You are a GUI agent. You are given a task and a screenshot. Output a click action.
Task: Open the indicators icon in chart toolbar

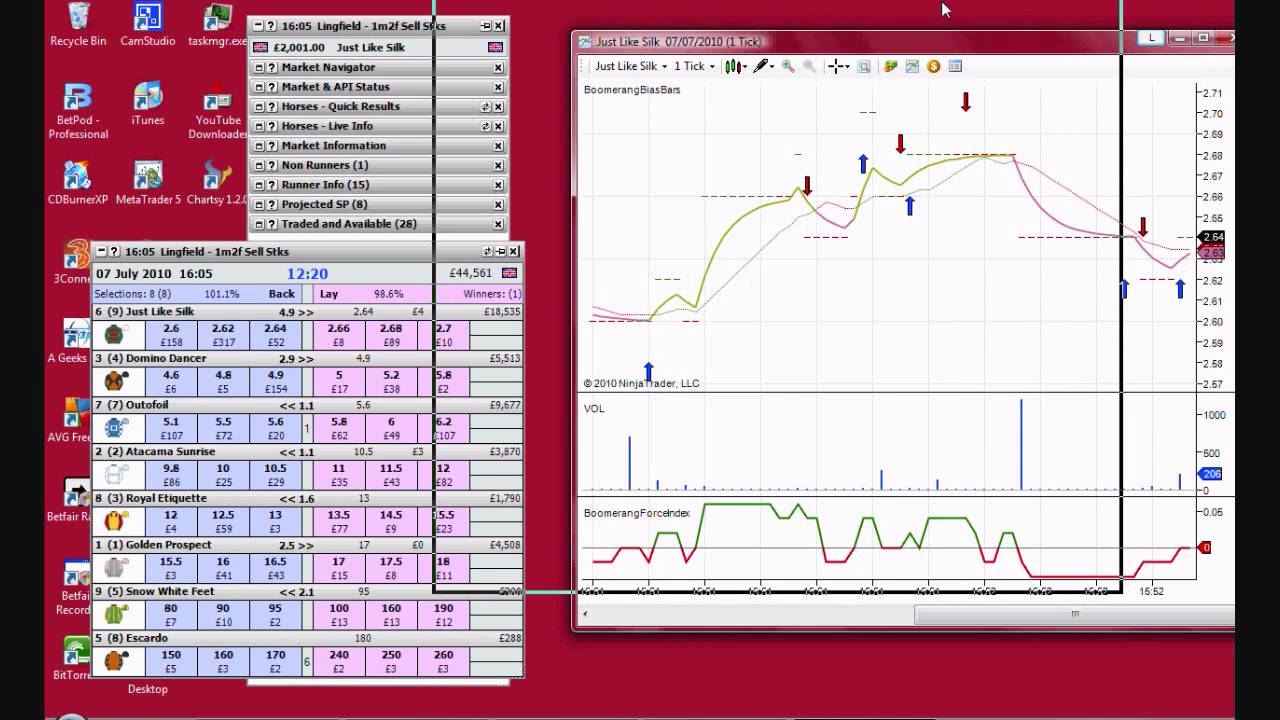pyautogui.click(x=912, y=66)
